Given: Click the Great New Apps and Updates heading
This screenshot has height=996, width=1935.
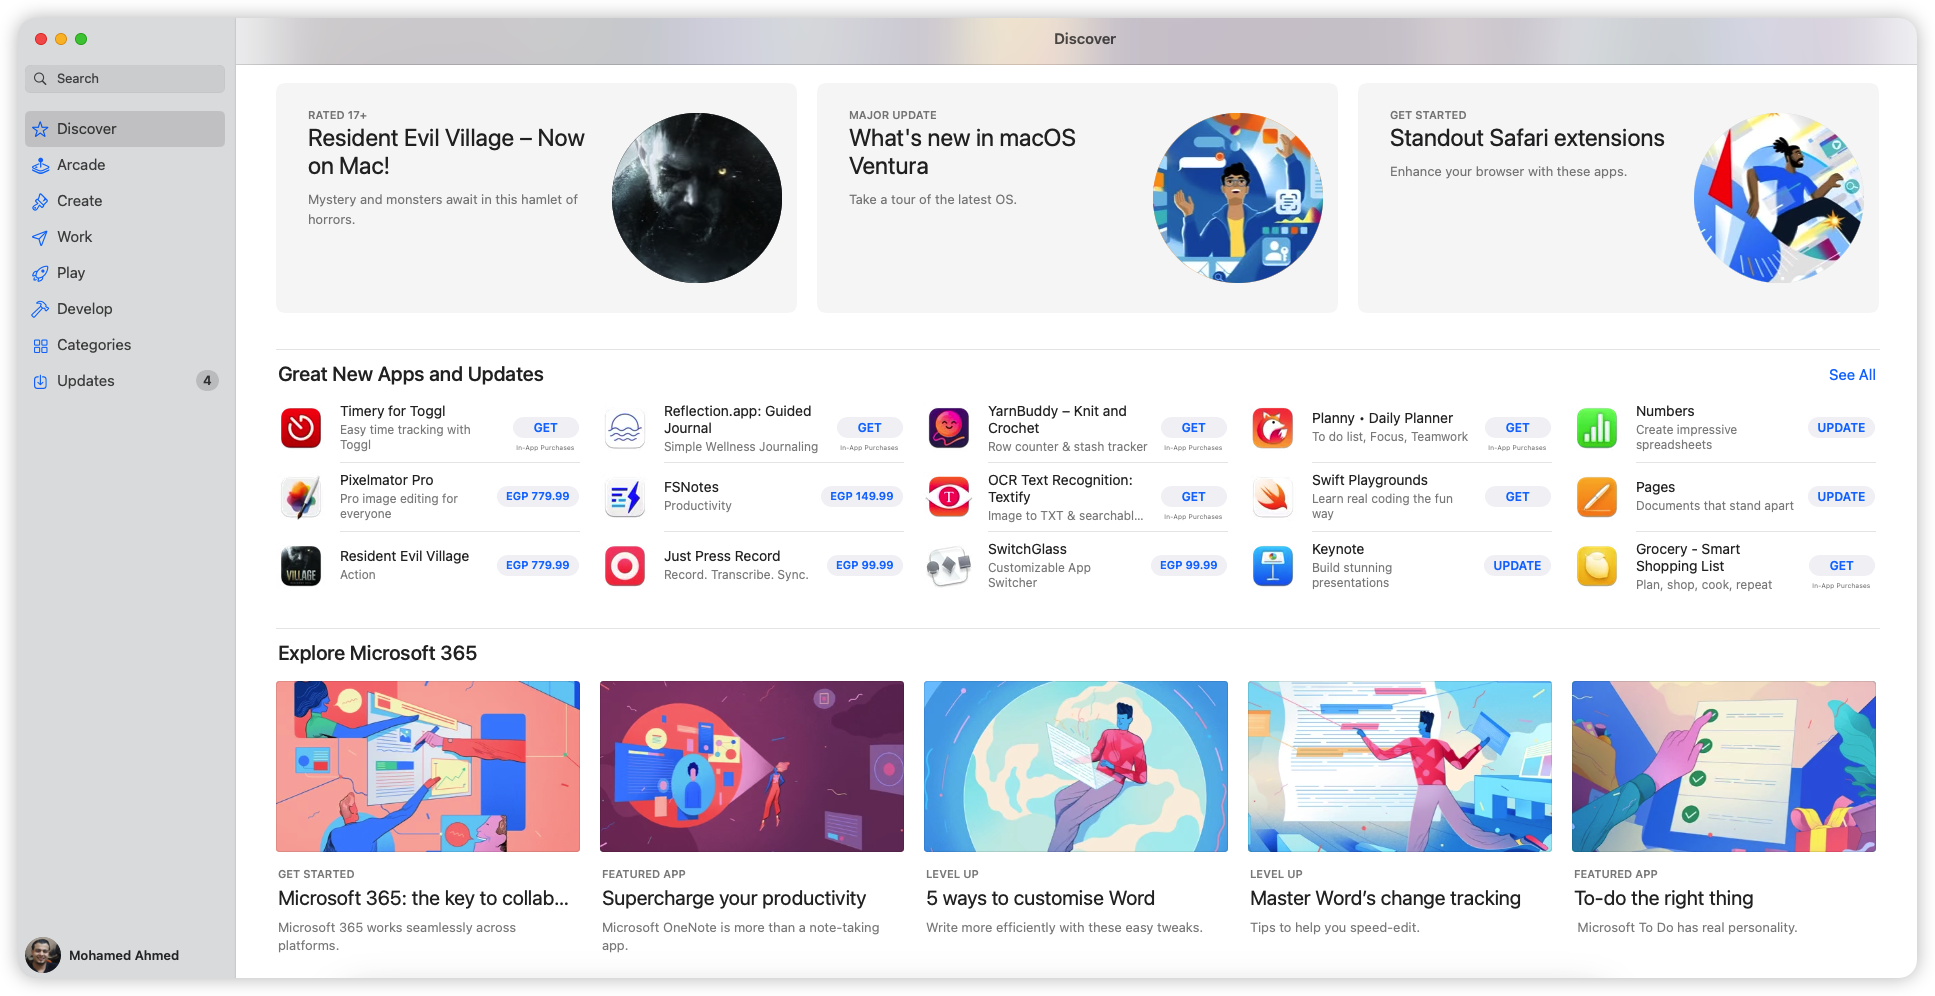Looking at the screenshot, I should pyautogui.click(x=411, y=374).
